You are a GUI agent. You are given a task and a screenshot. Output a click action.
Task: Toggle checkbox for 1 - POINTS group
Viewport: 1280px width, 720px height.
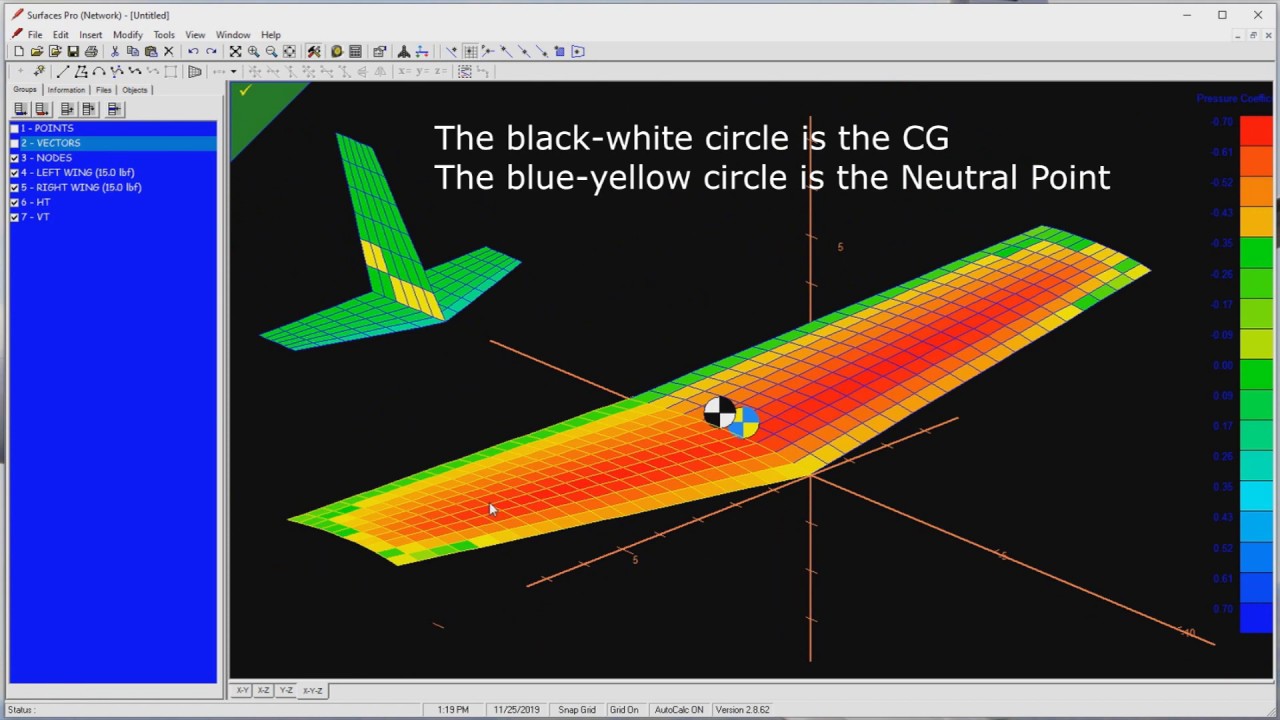[15, 128]
